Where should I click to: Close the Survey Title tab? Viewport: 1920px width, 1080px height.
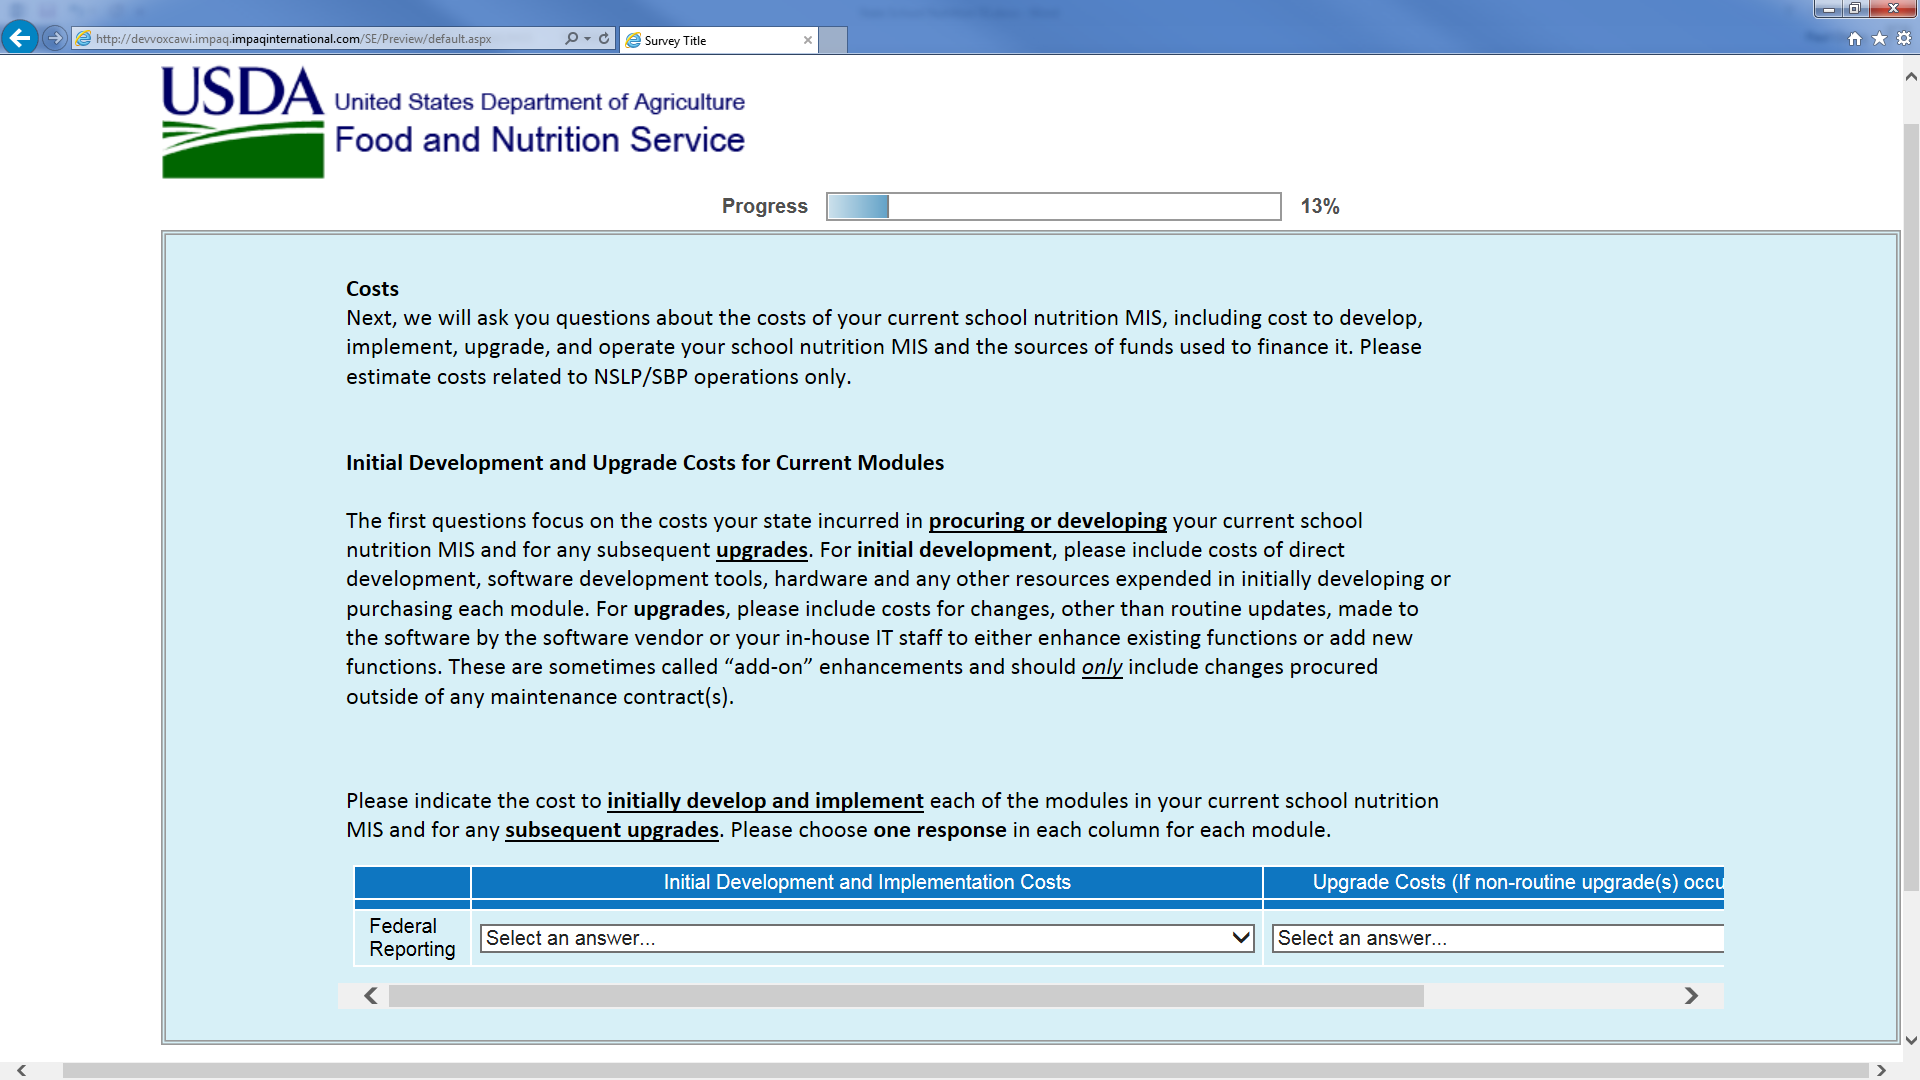pos(807,40)
